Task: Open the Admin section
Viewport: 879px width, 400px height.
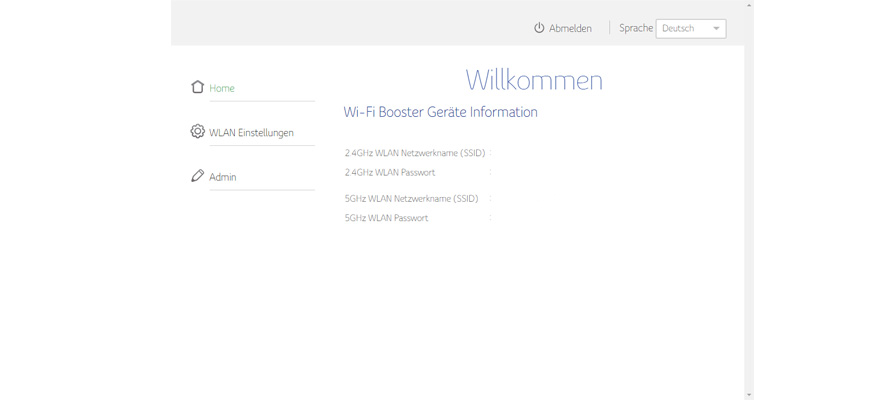Action: coord(223,177)
